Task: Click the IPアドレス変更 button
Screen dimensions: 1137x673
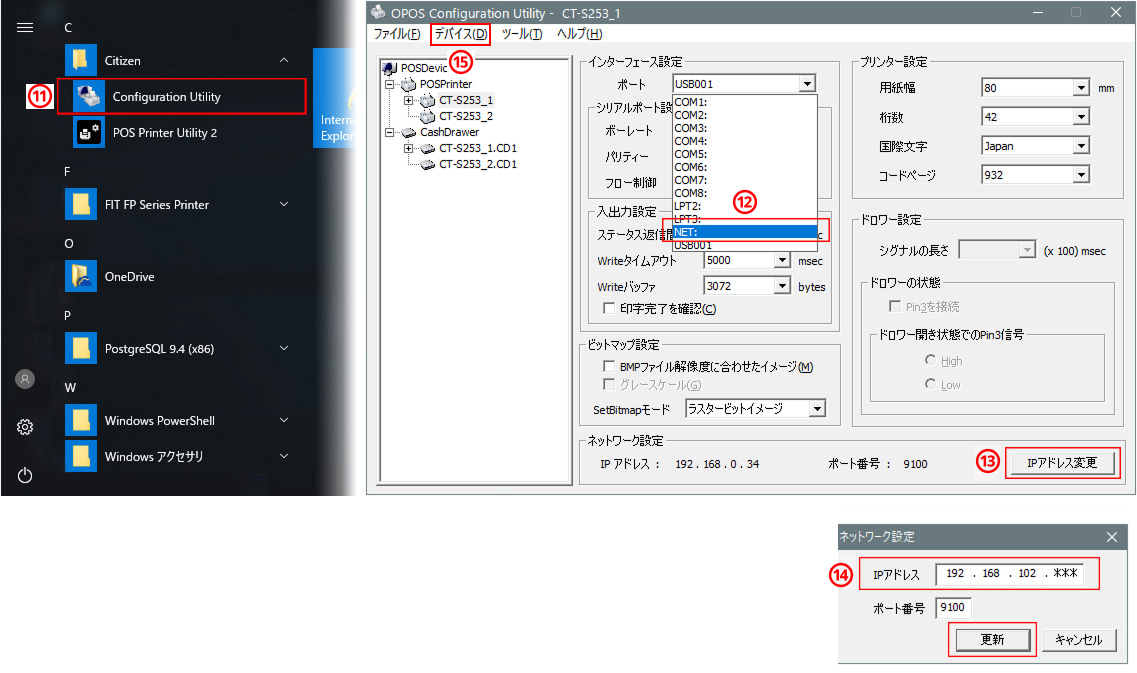Action: point(1061,463)
